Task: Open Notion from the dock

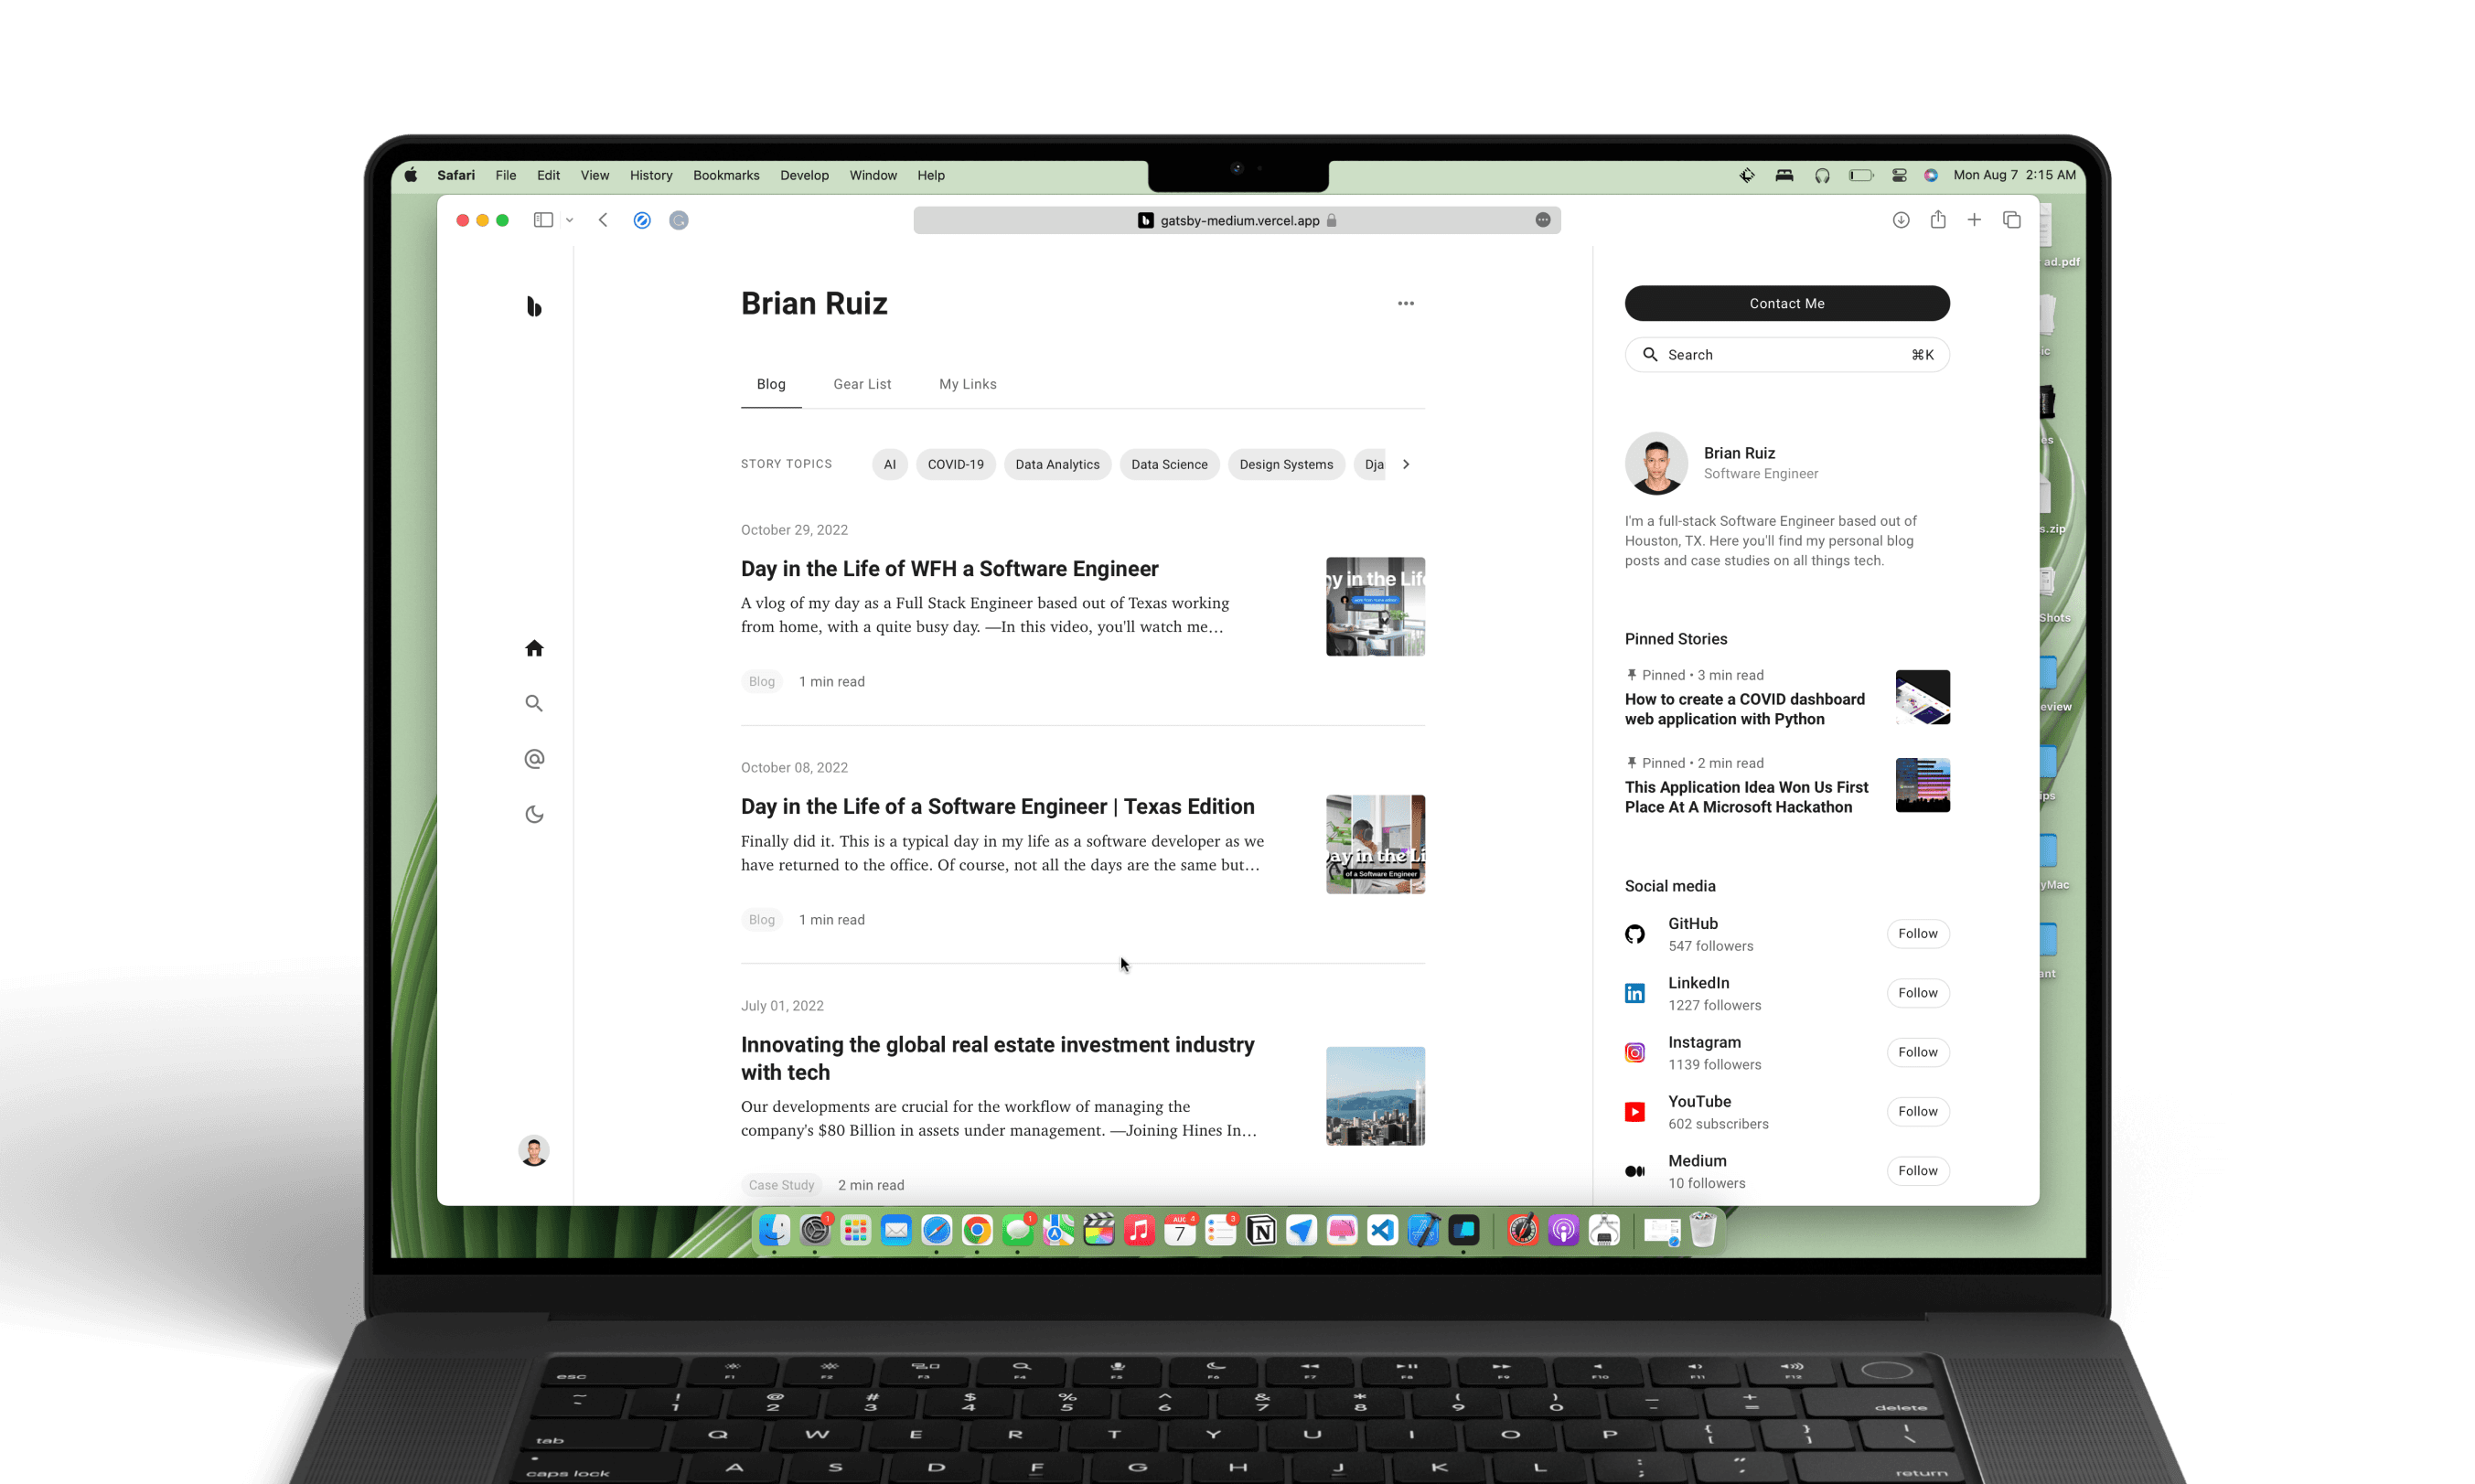Action: [x=1261, y=1230]
